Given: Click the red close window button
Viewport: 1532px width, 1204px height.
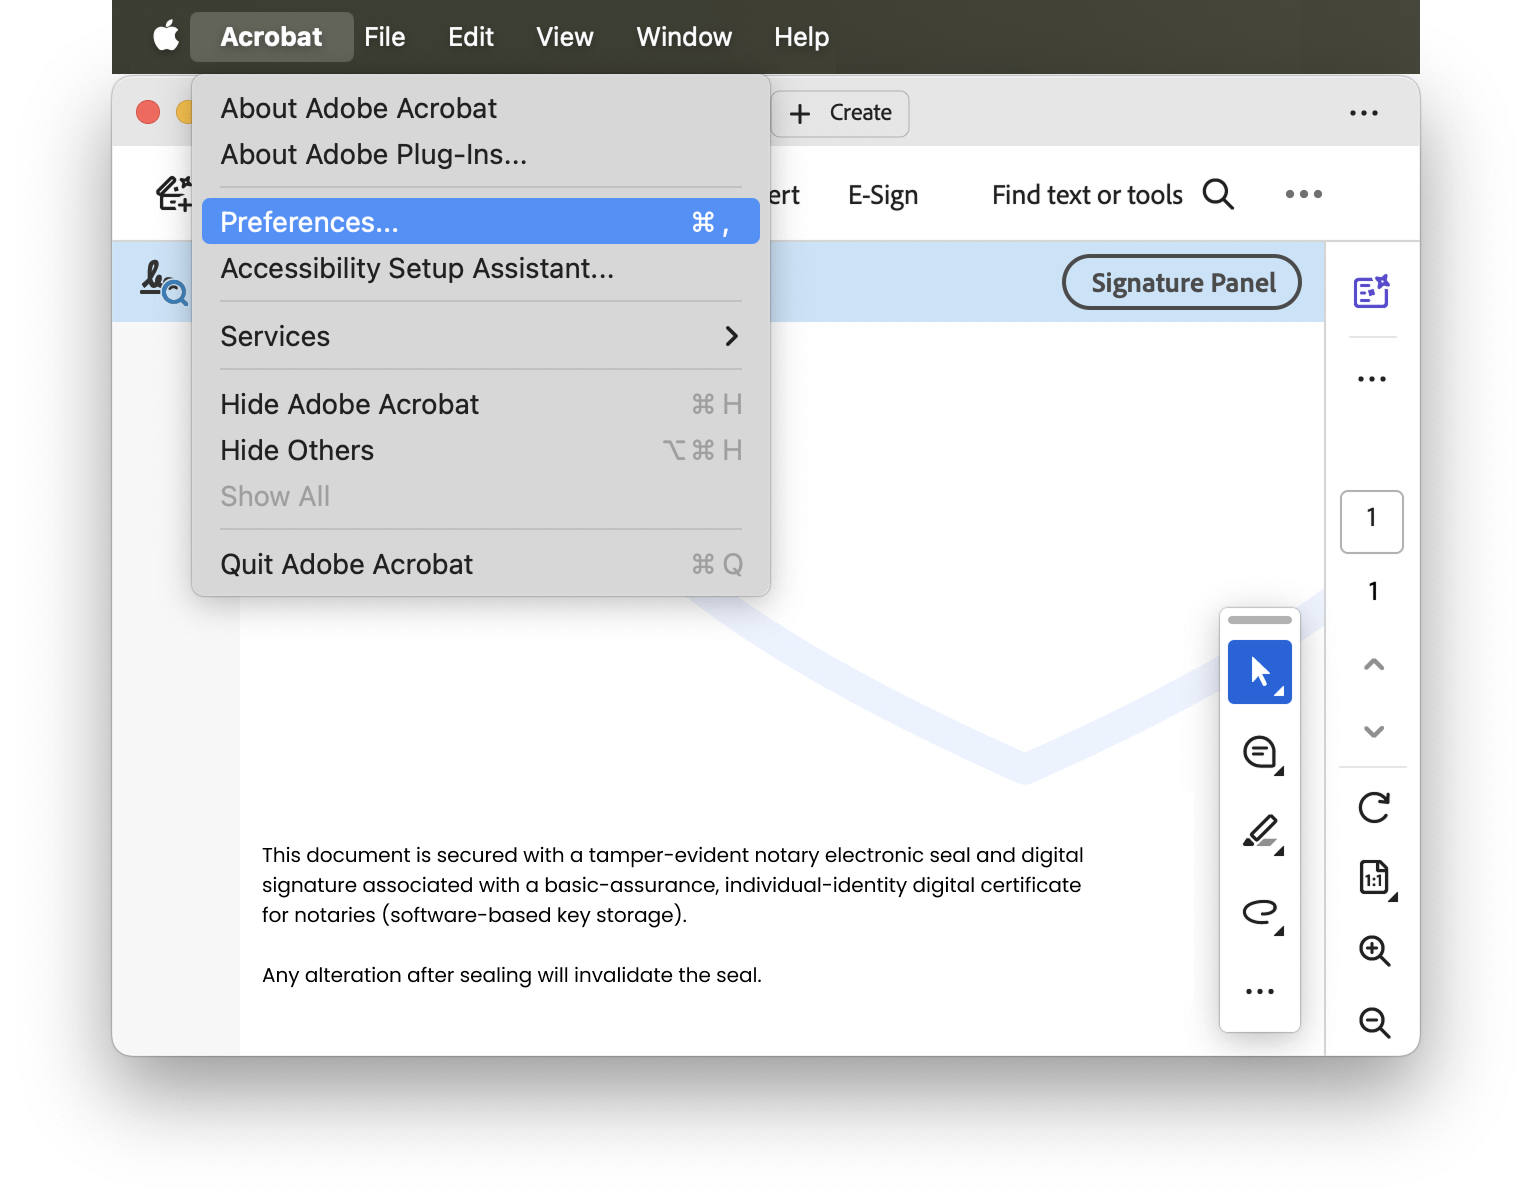Looking at the screenshot, I should click(x=148, y=111).
